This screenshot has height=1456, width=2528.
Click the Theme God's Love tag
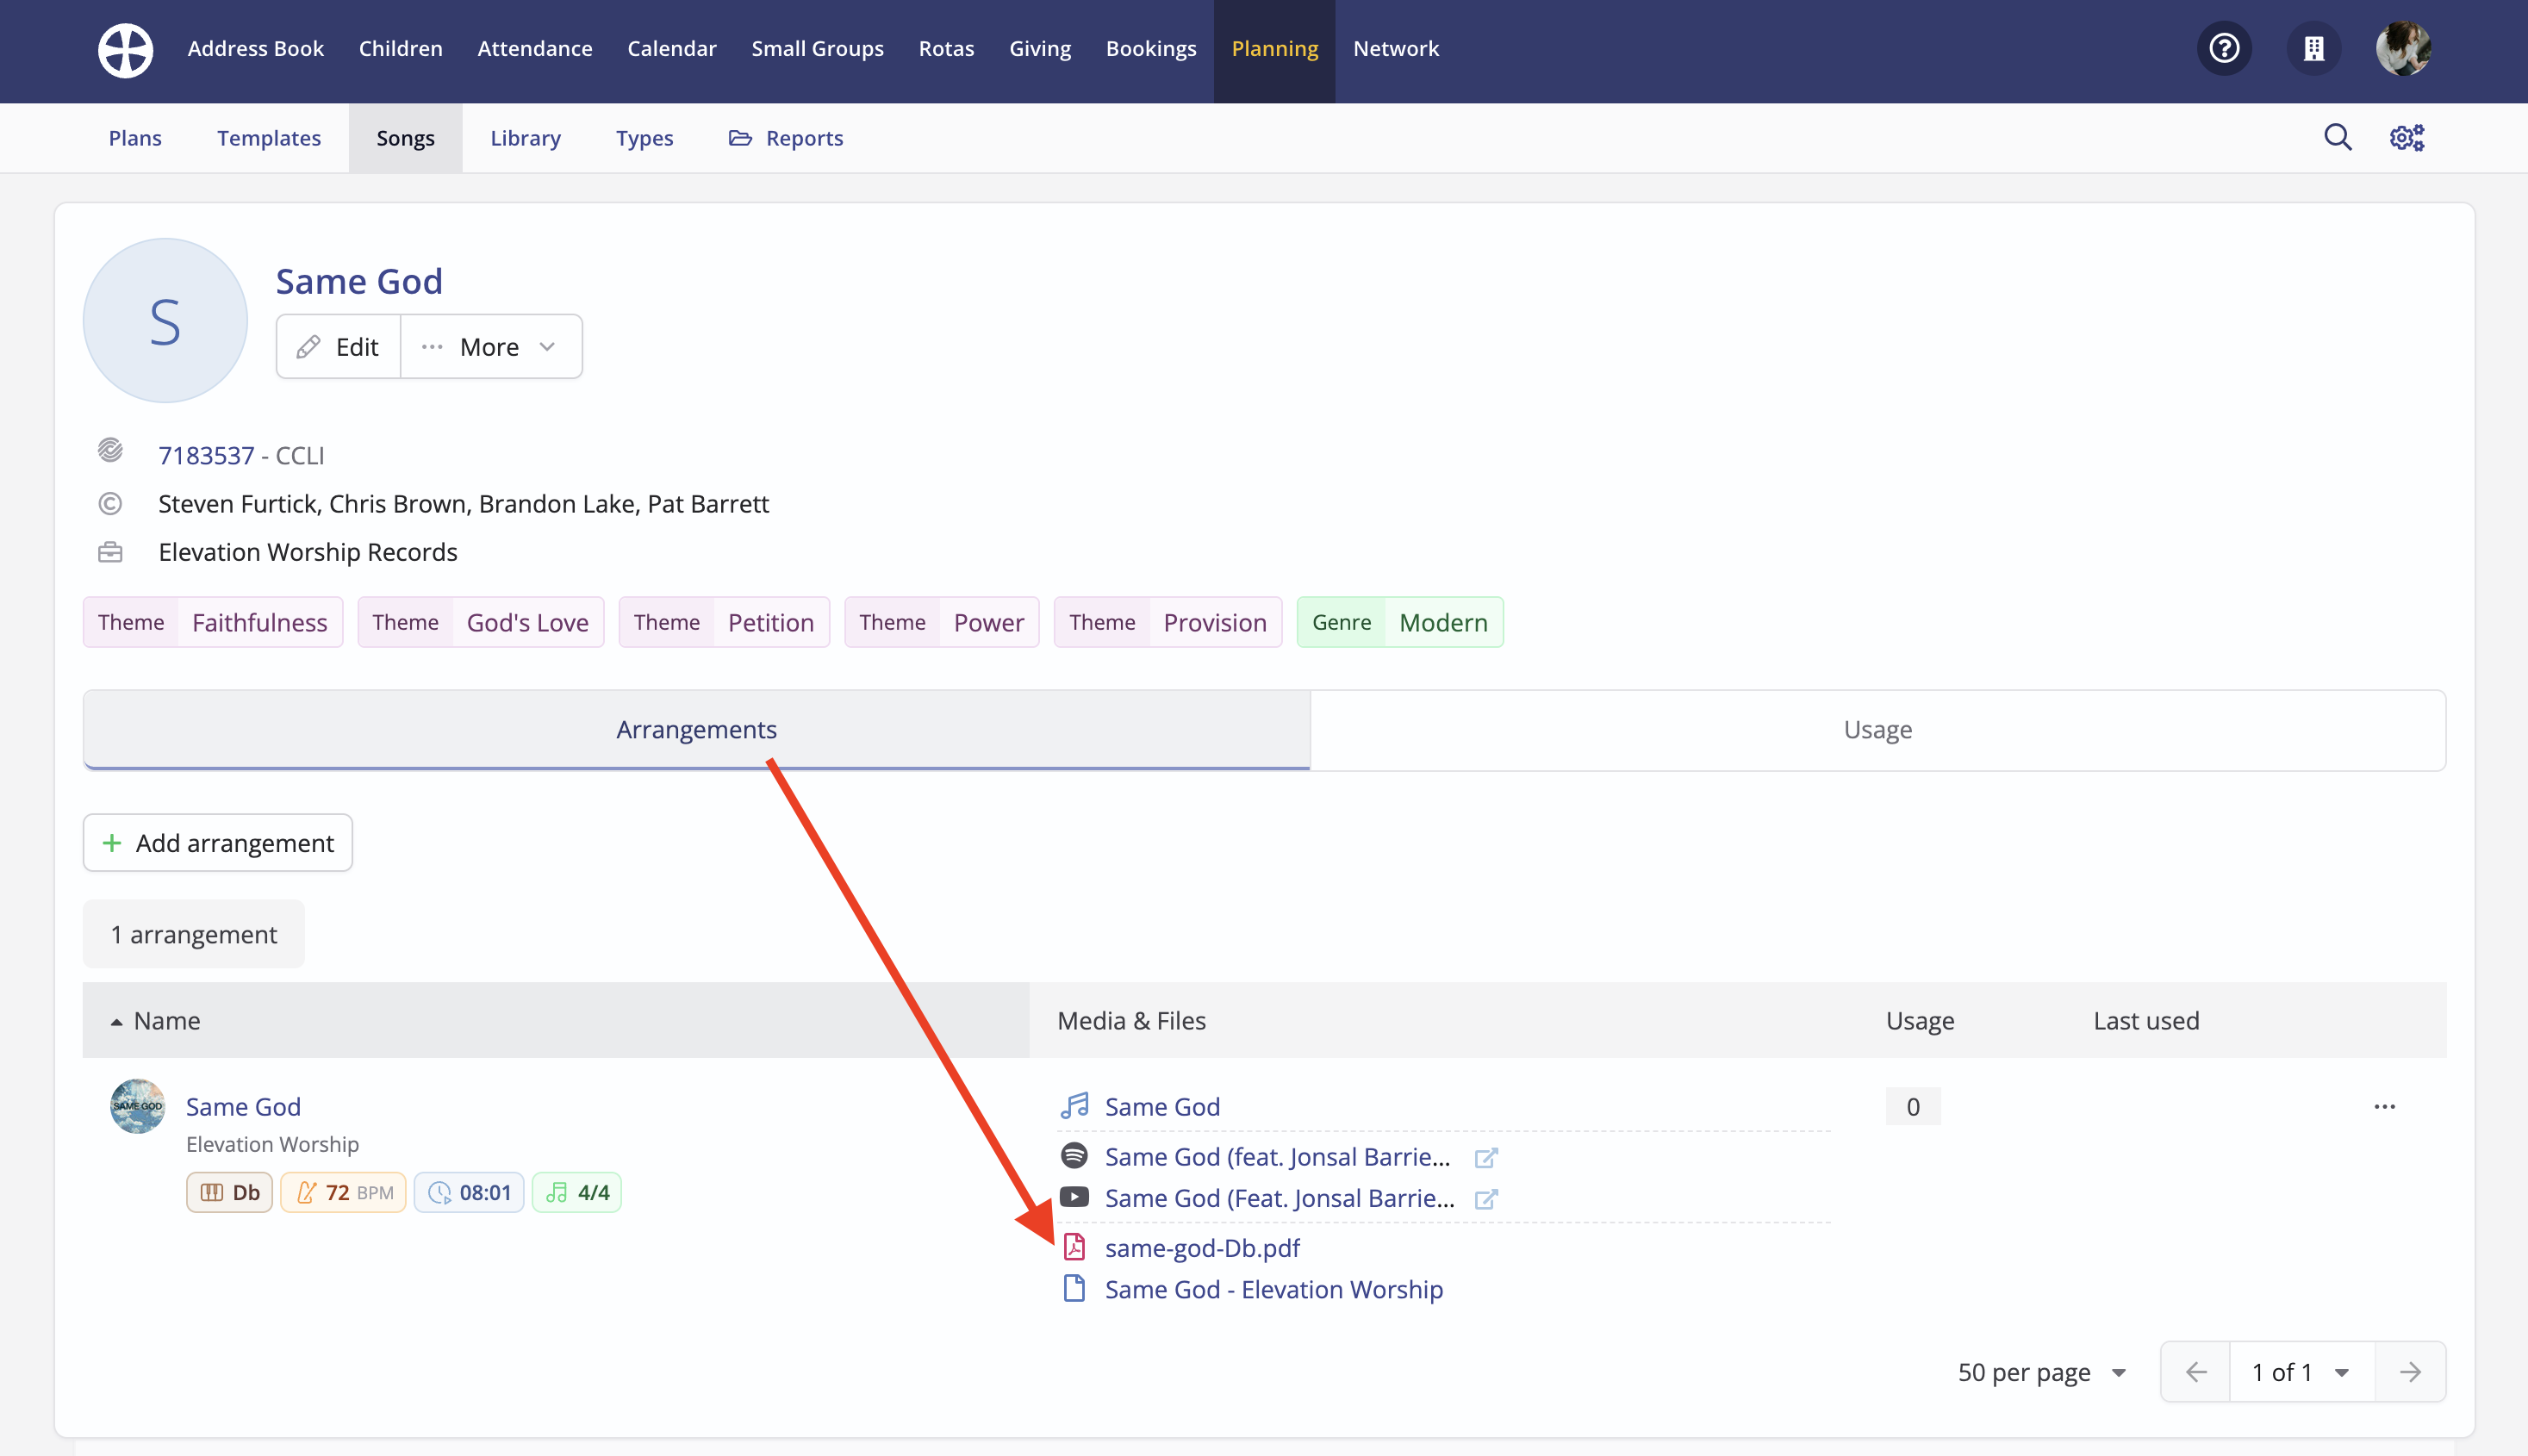pos(481,622)
